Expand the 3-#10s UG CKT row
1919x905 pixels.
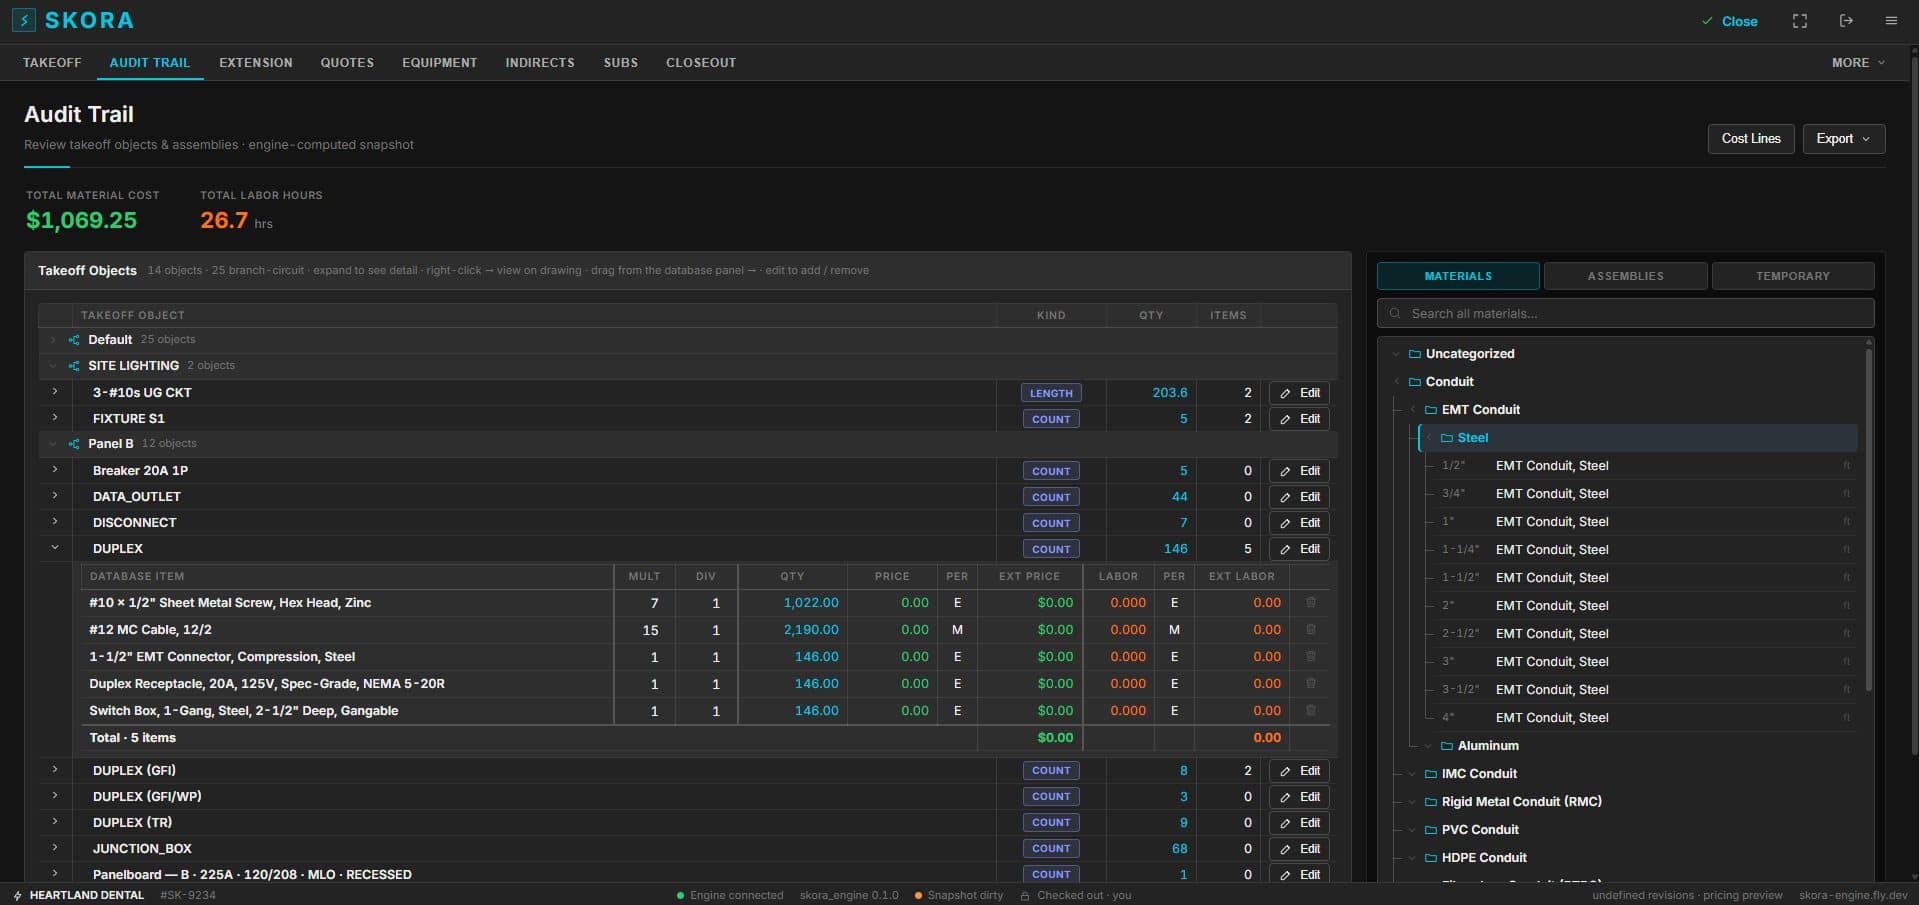(x=55, y=392)
